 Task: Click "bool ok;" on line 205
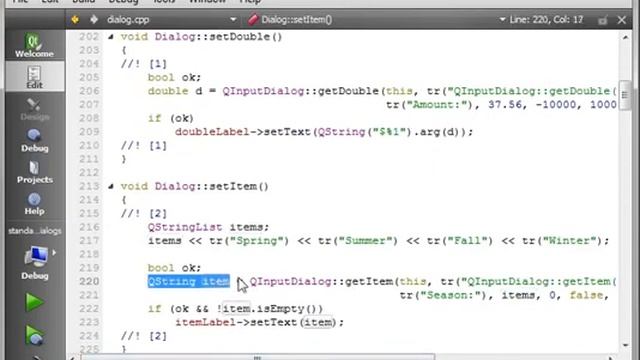point(174,78)
